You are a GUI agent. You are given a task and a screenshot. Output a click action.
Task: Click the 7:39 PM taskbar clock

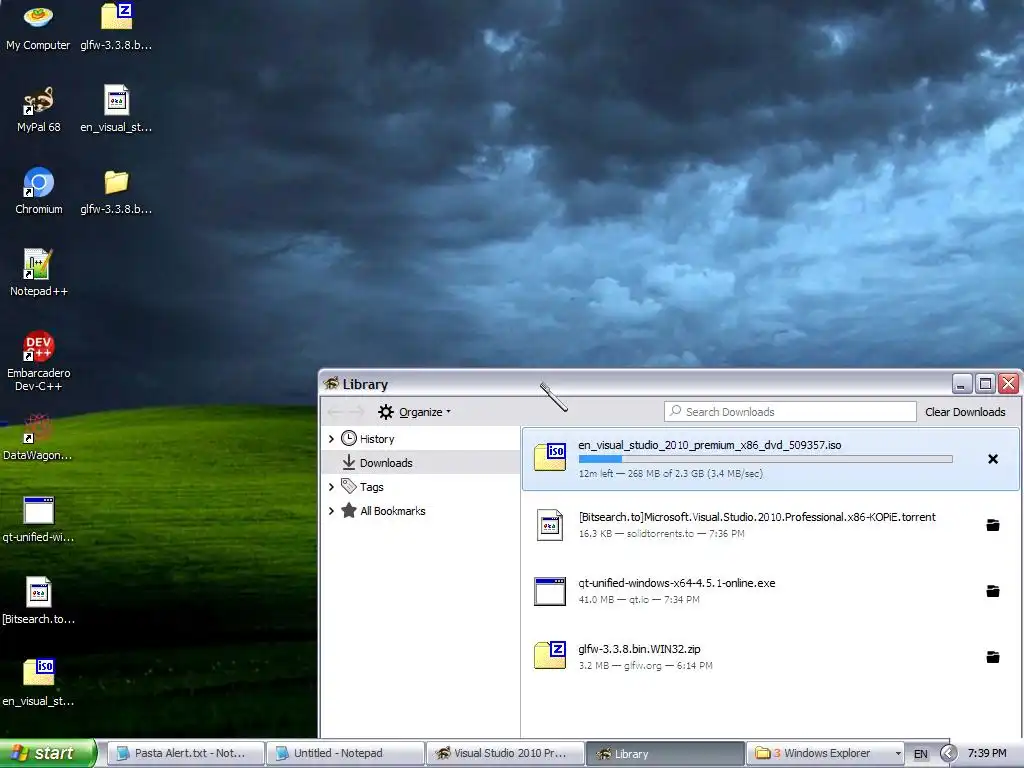(x=987, y=754)
